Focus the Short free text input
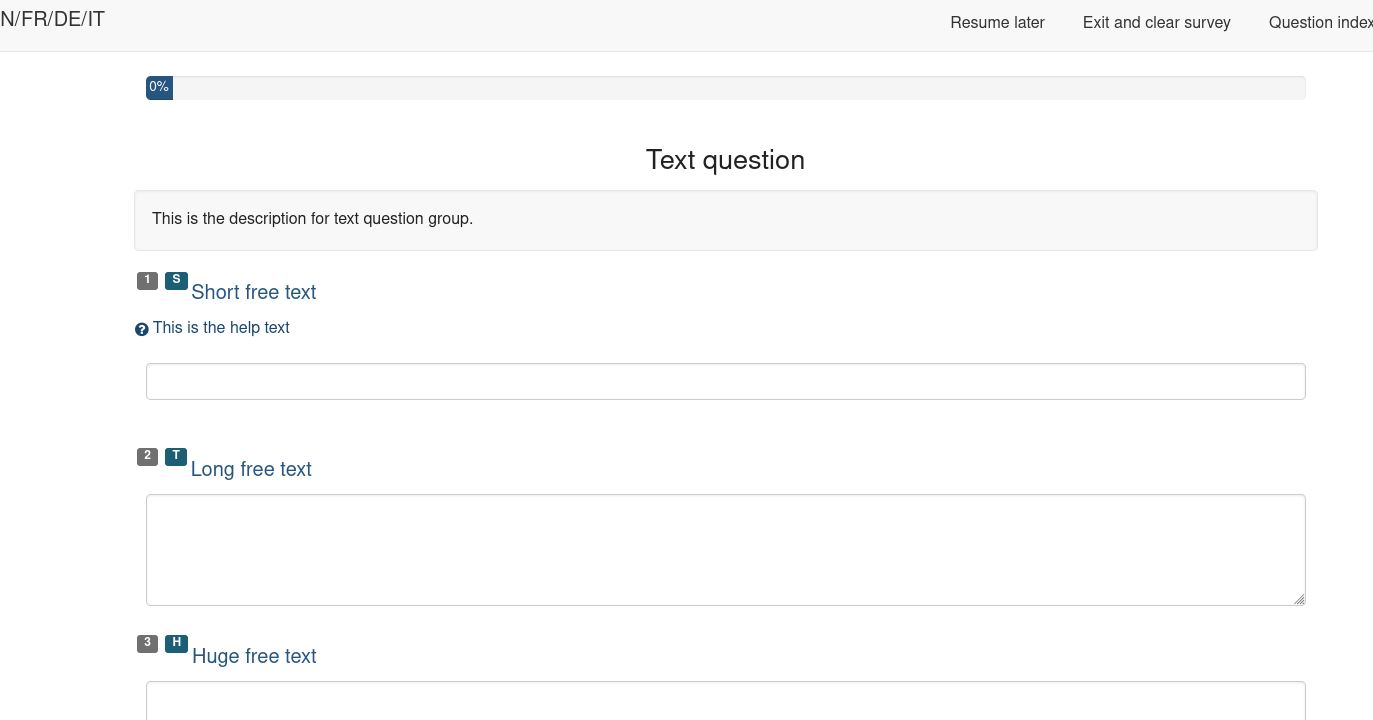1373x720 pixels. 725,381
